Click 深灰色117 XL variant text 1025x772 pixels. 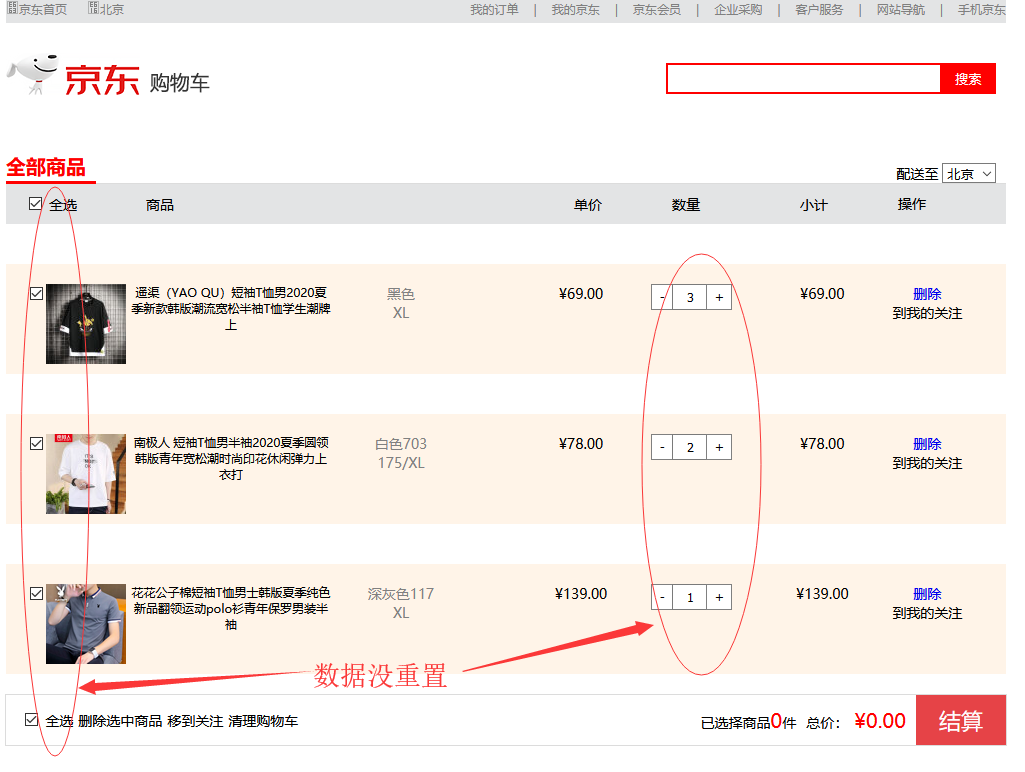[x=401, y=603]
